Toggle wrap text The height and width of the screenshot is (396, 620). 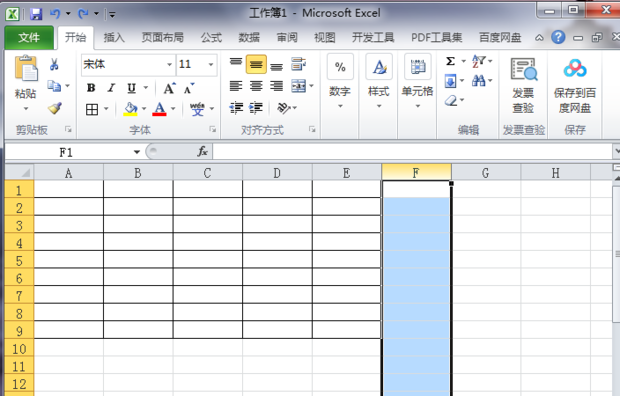click(x=298, y=64)
